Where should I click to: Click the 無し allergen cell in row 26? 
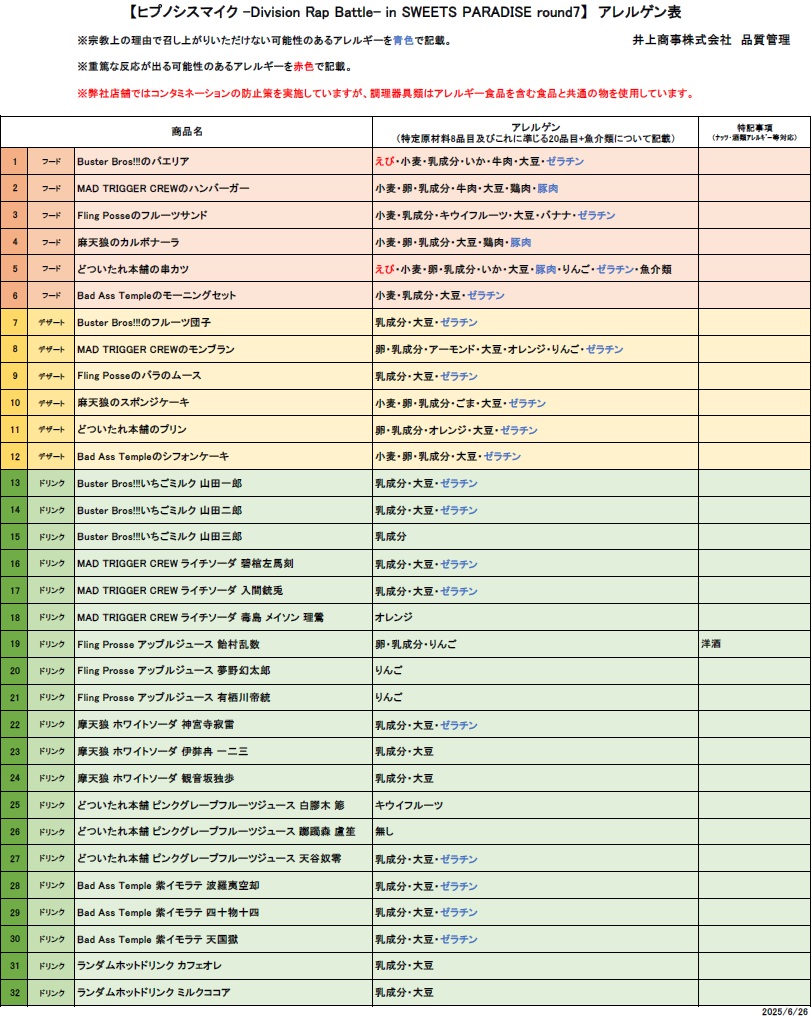click(535, 831)
